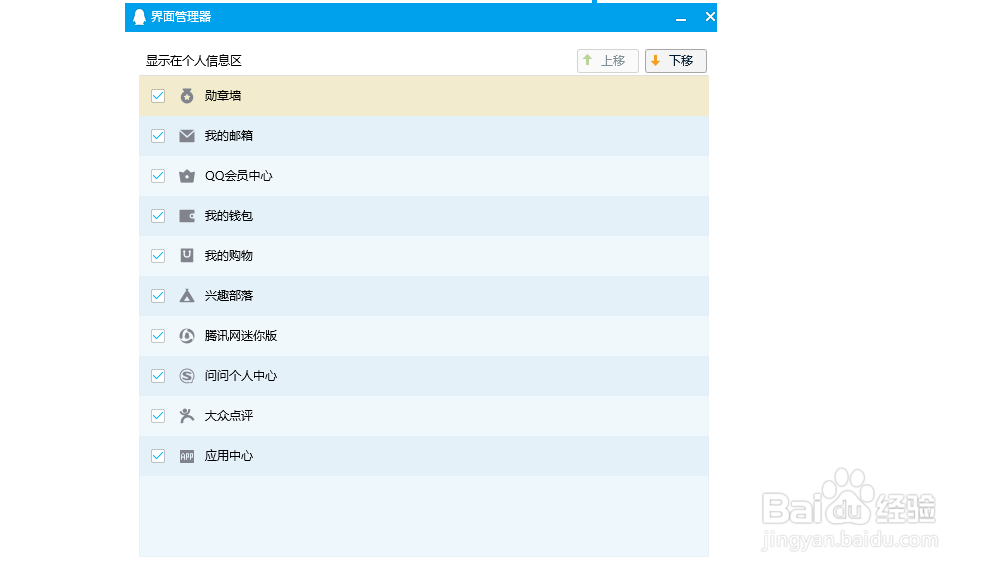Toggle the 我的购物 checkbox
The image size is (993, 574).
(158, 256)
